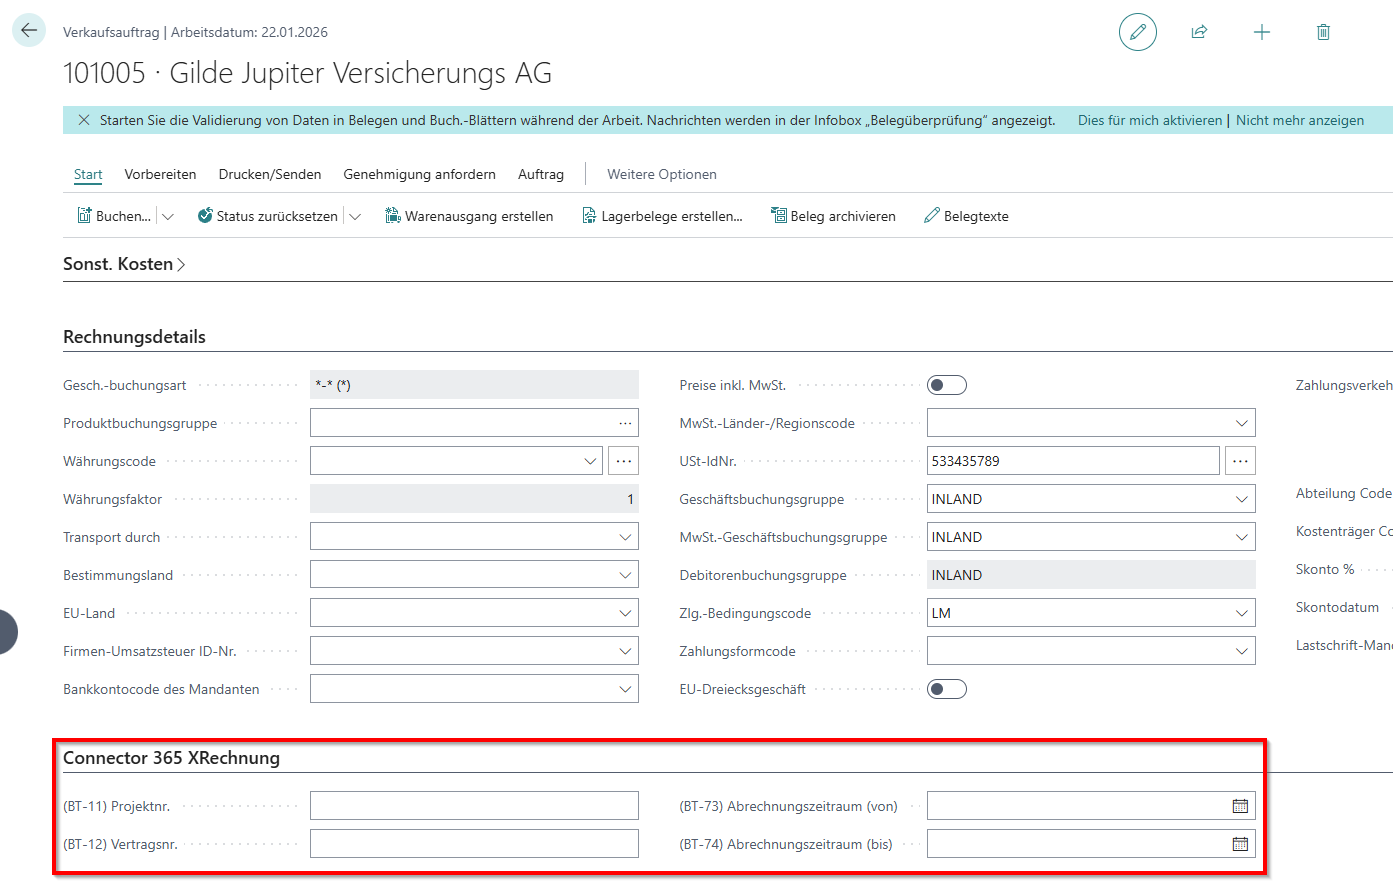
Task: Click Beleg archivieren
Action: click(833, 216)
